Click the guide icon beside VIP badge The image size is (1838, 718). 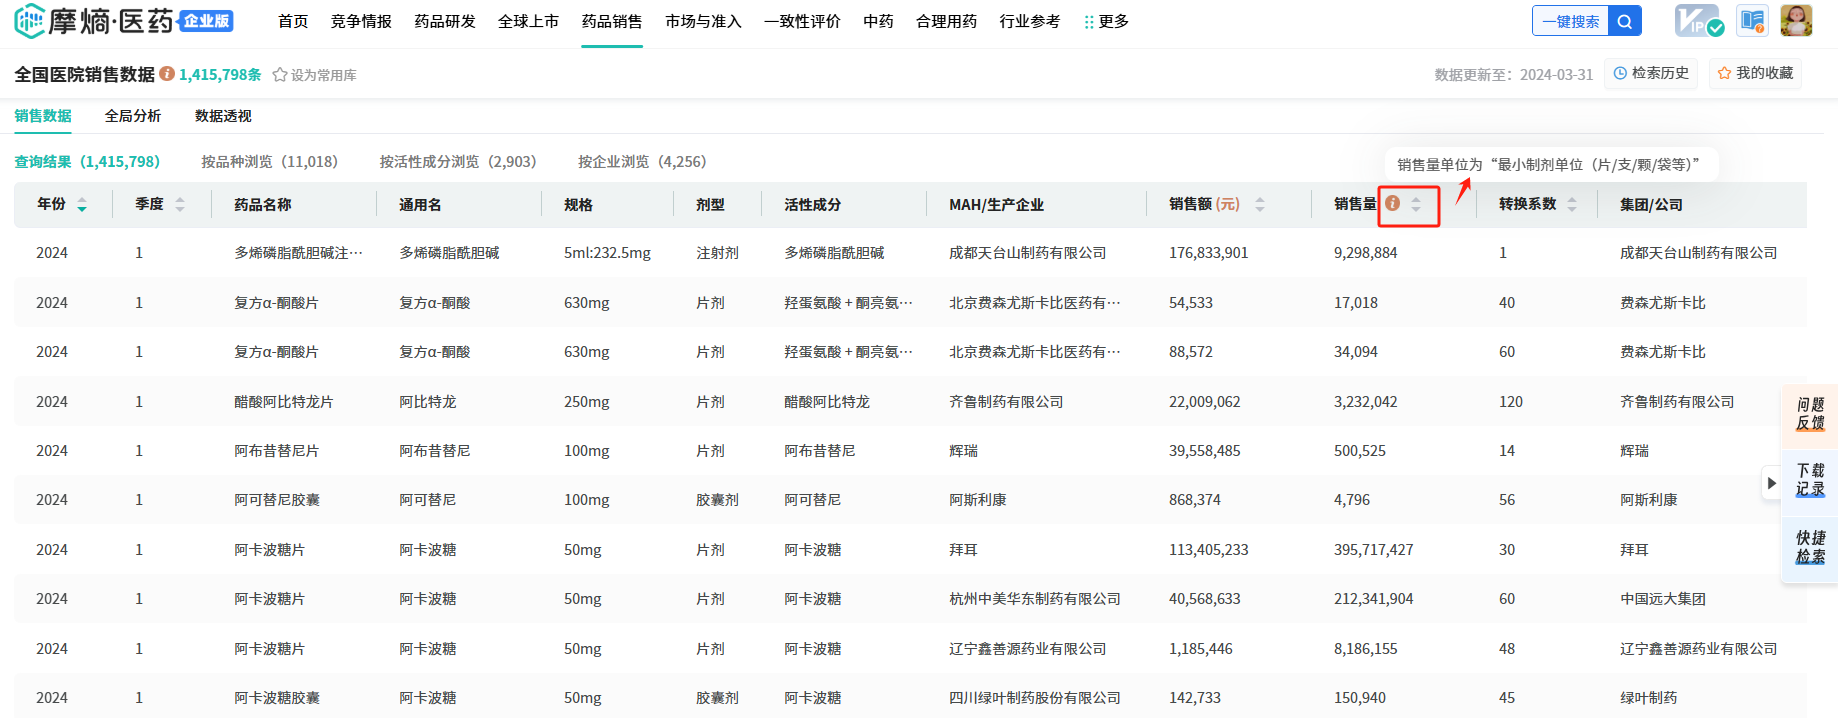(1752, 21)
